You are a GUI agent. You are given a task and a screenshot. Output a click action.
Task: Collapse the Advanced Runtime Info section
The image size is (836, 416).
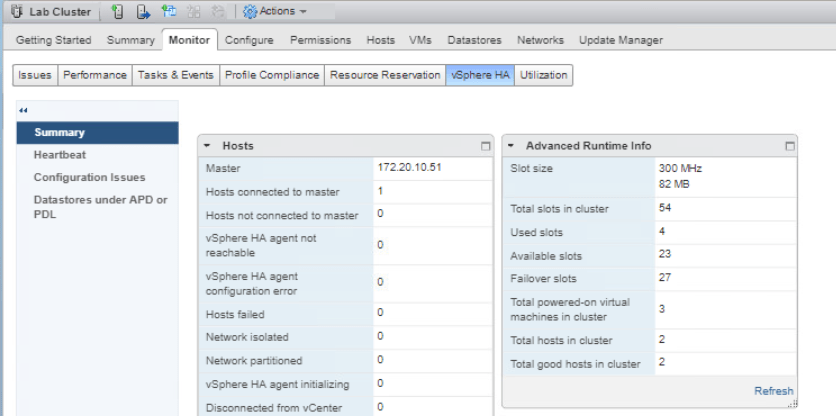511,146
